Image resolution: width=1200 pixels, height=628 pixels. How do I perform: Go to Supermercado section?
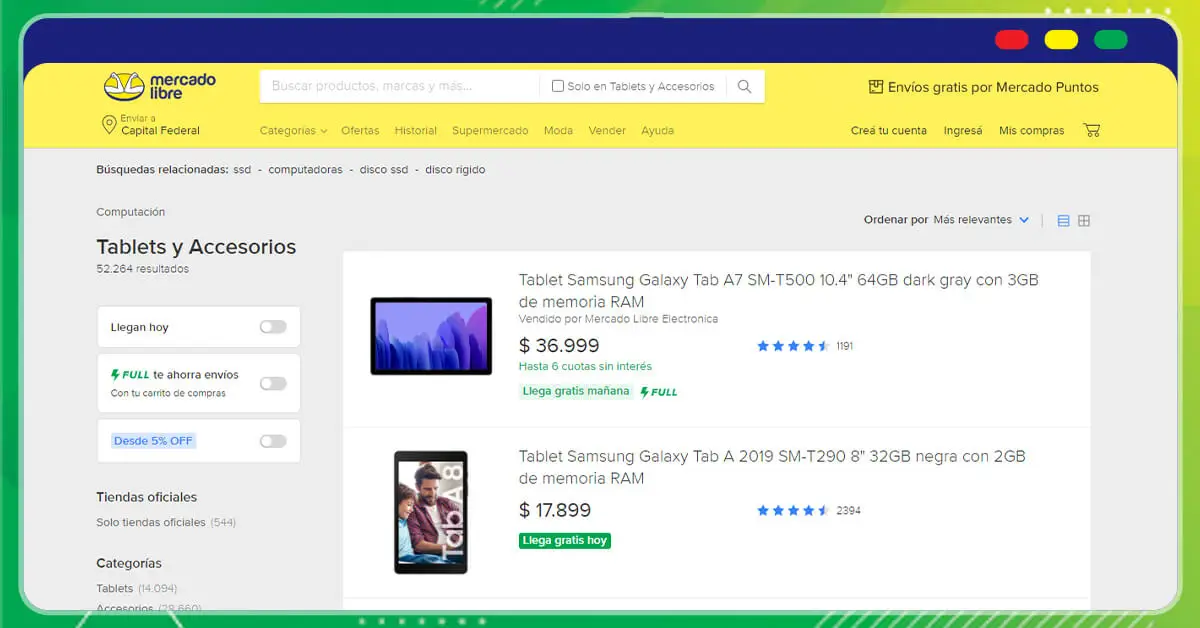[490, 131]
